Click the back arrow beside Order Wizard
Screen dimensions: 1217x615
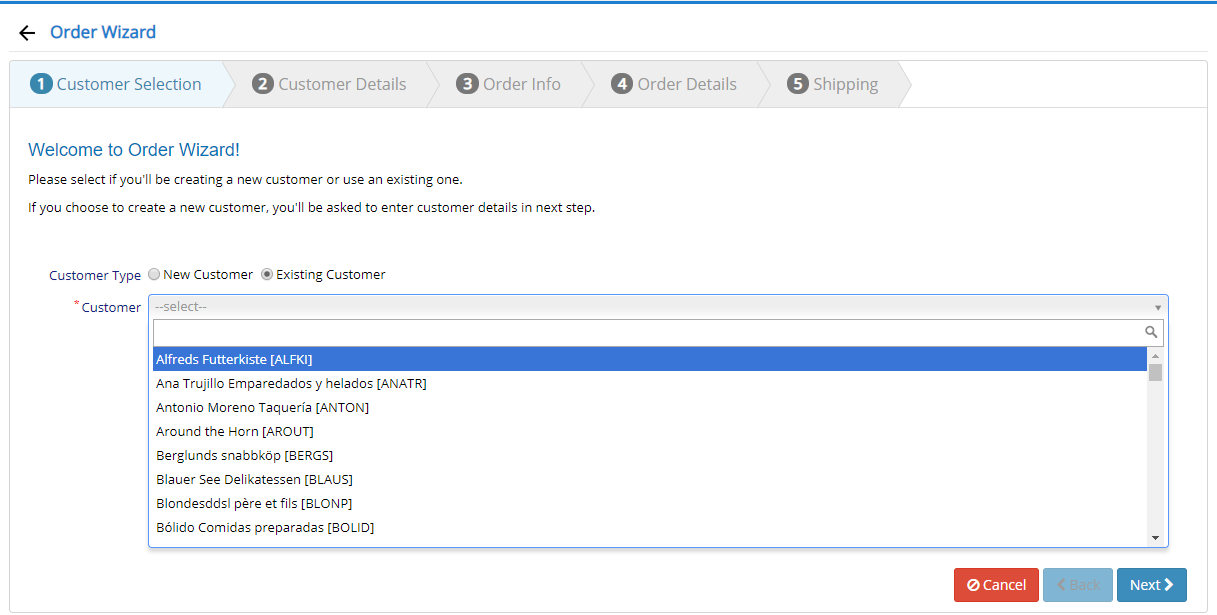(x=27, y=33)
